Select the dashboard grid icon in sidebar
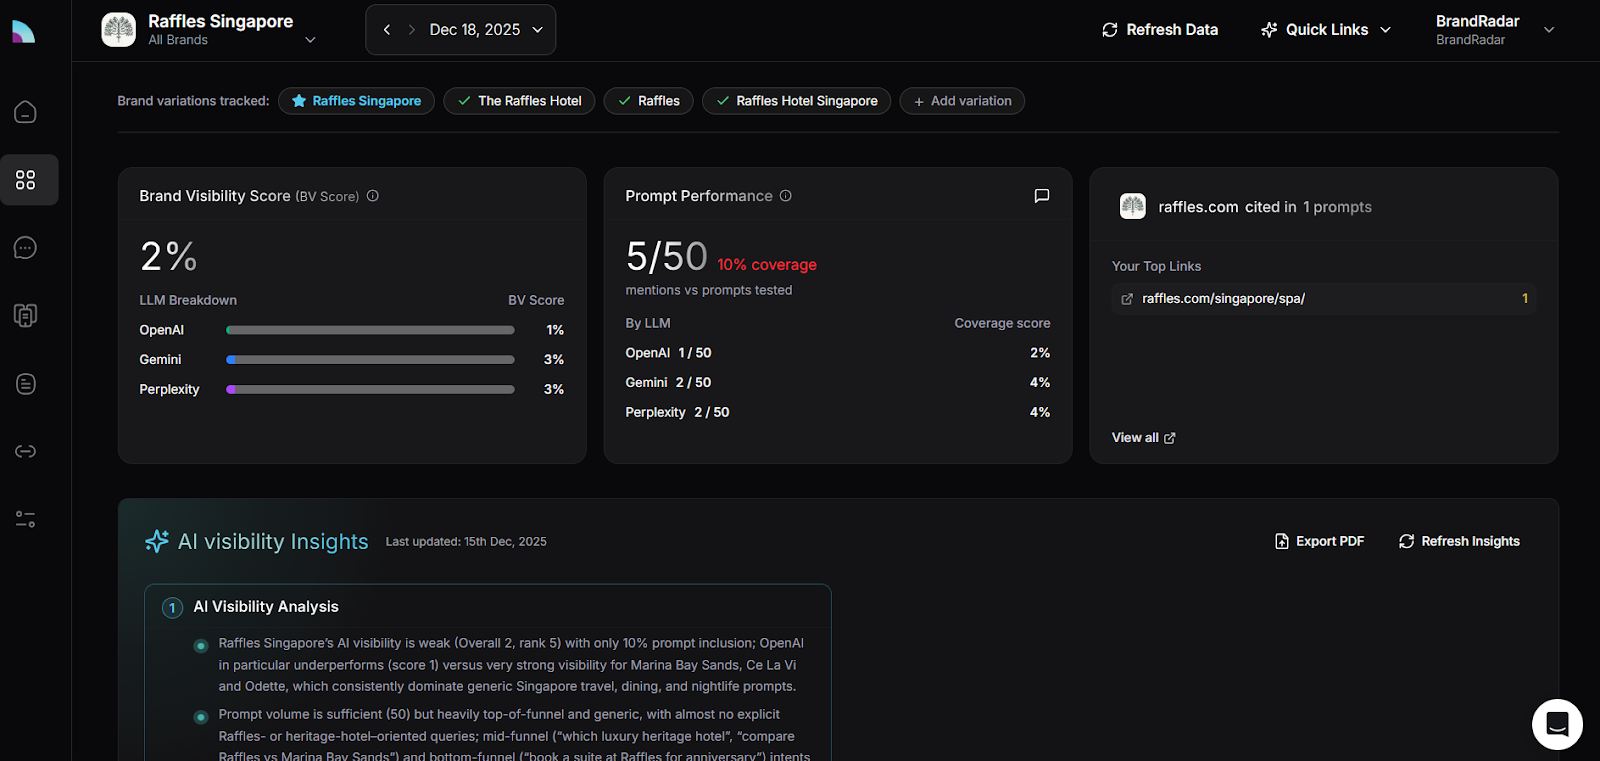Viewport: 1600px width, 761px height. tap(26, 180)
